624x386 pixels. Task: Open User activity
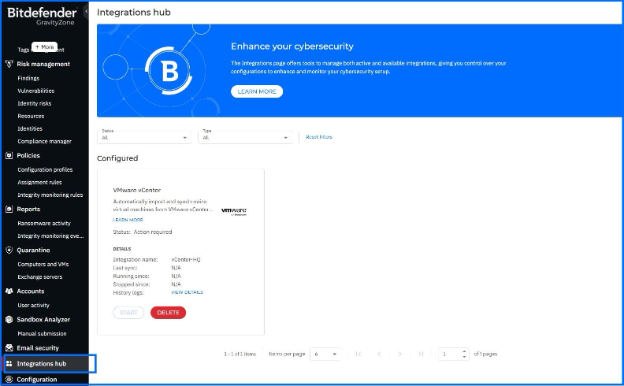[33, 305]
